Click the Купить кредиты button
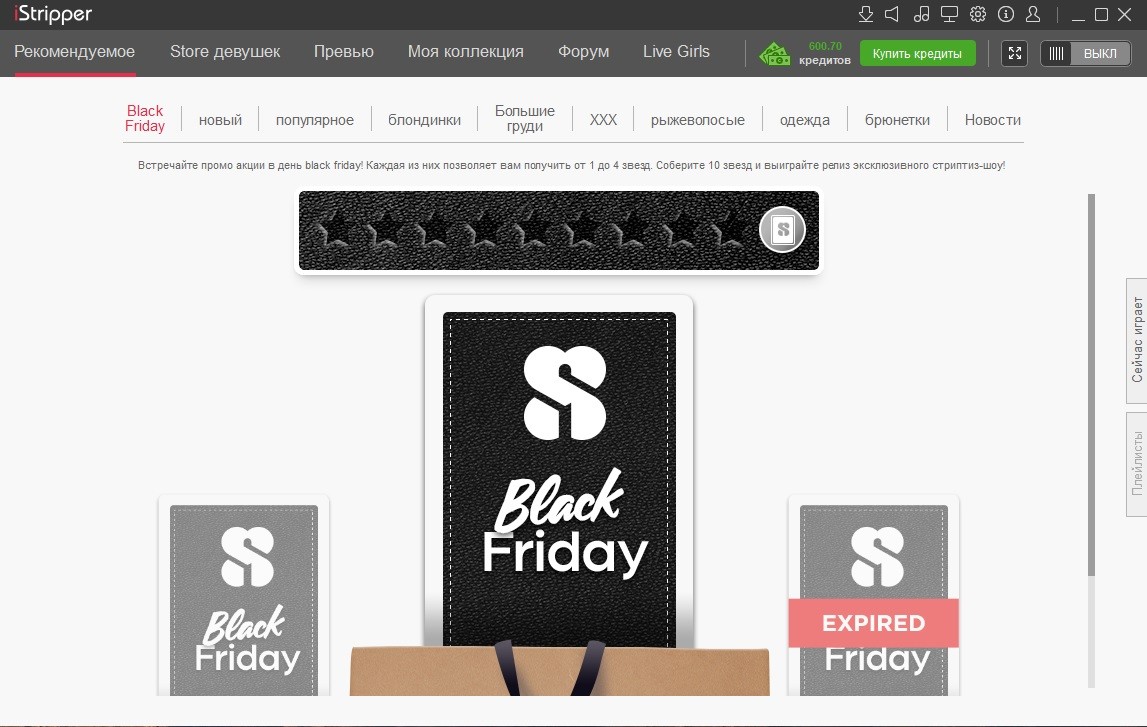 pyautogui.click(x=917, y=53)
